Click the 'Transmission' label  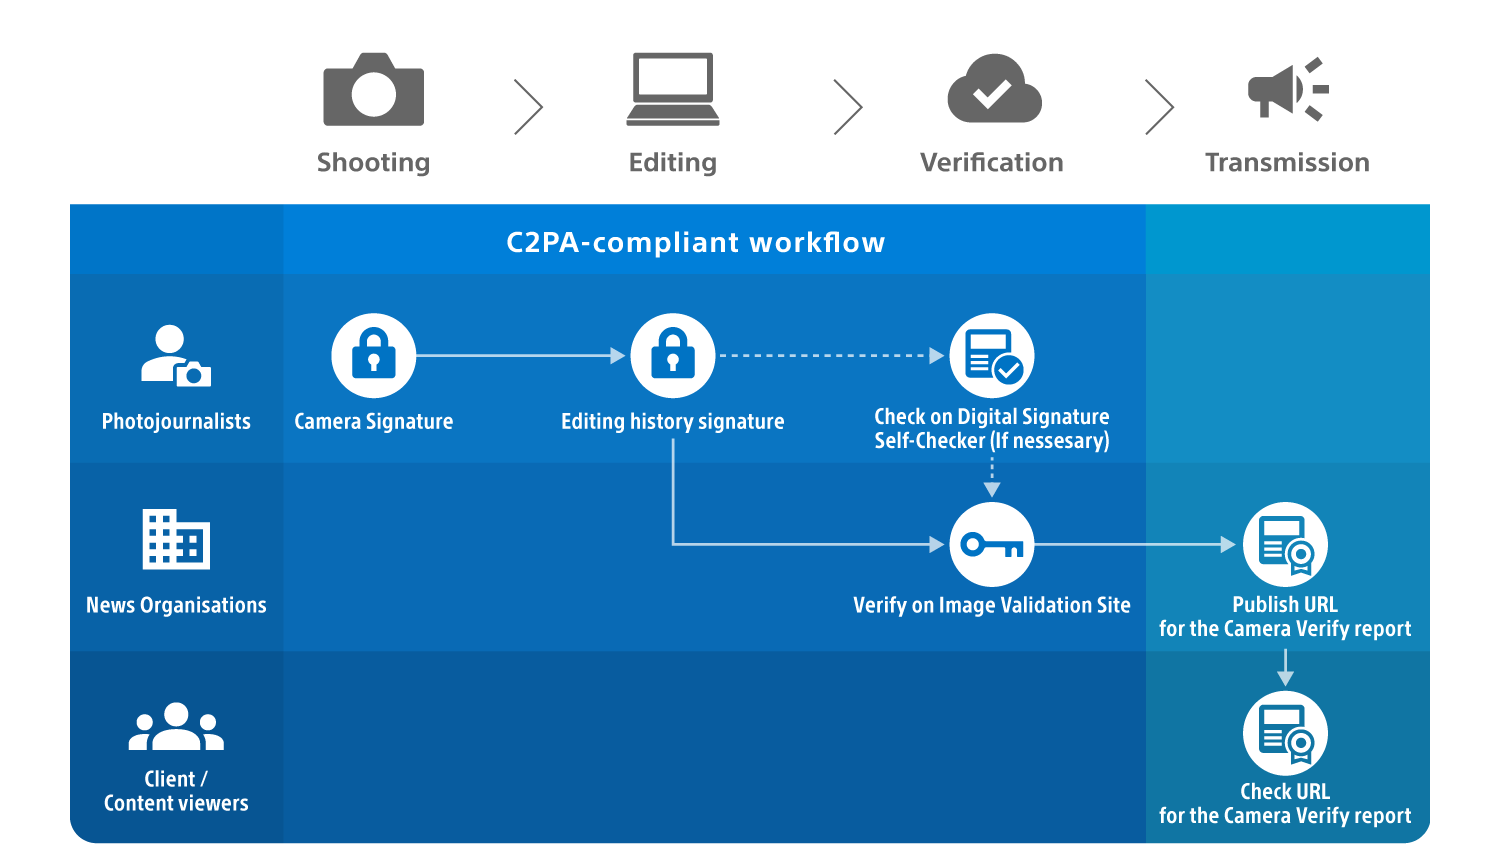pos(1288,162)
